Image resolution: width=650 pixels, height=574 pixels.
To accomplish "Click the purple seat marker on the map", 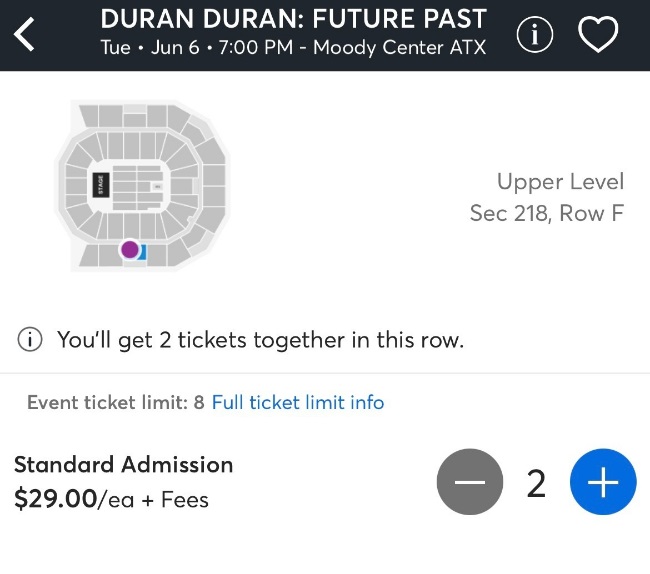I will coord(129,250).
